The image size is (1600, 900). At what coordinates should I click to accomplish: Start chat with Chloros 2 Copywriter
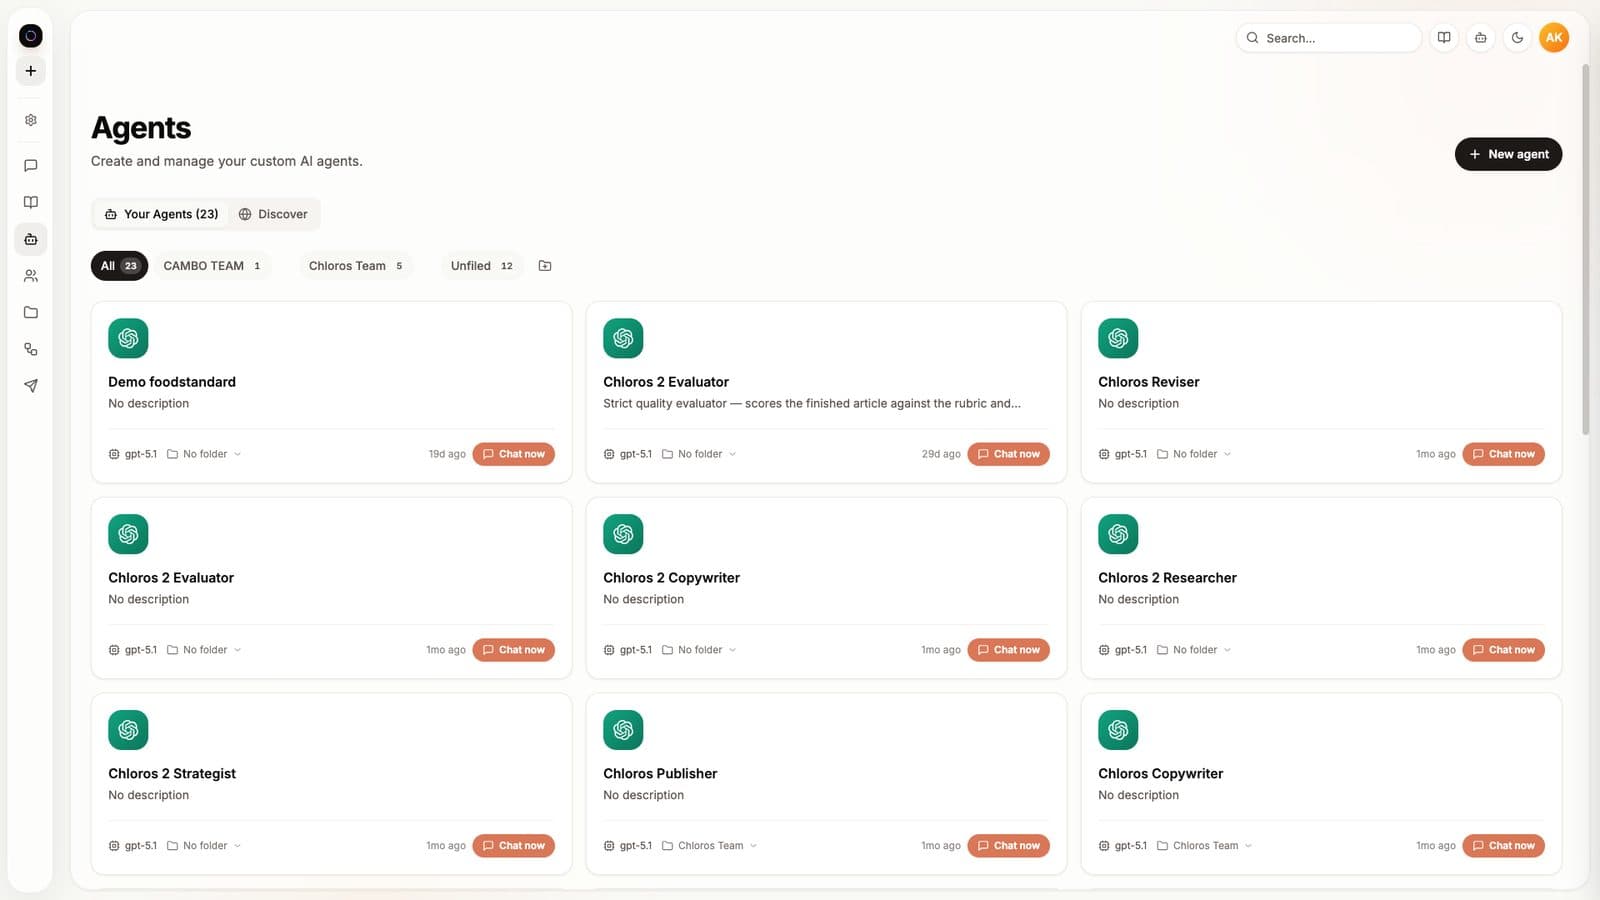click(1008, 650)
